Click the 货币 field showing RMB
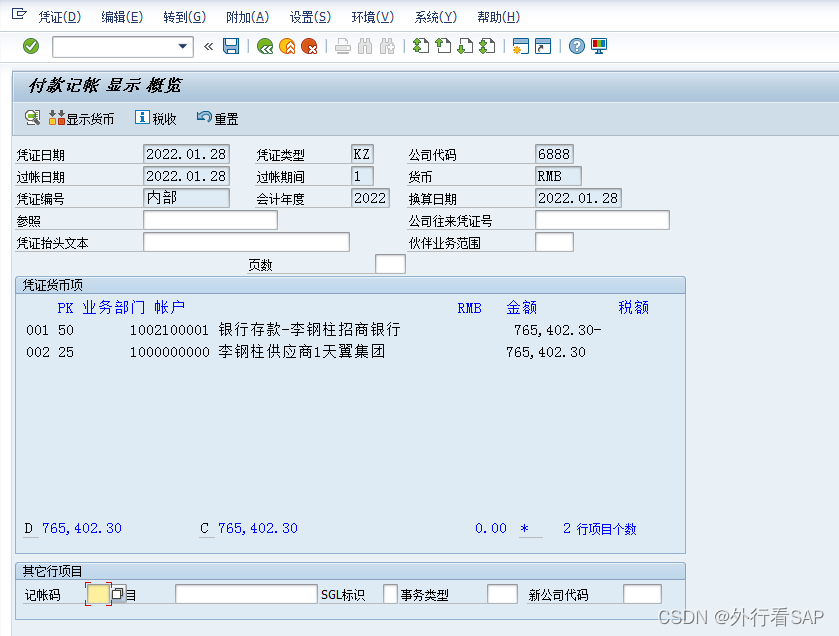Image resolution: width=839 pixels, height=636 pixels. pos(558,176)
